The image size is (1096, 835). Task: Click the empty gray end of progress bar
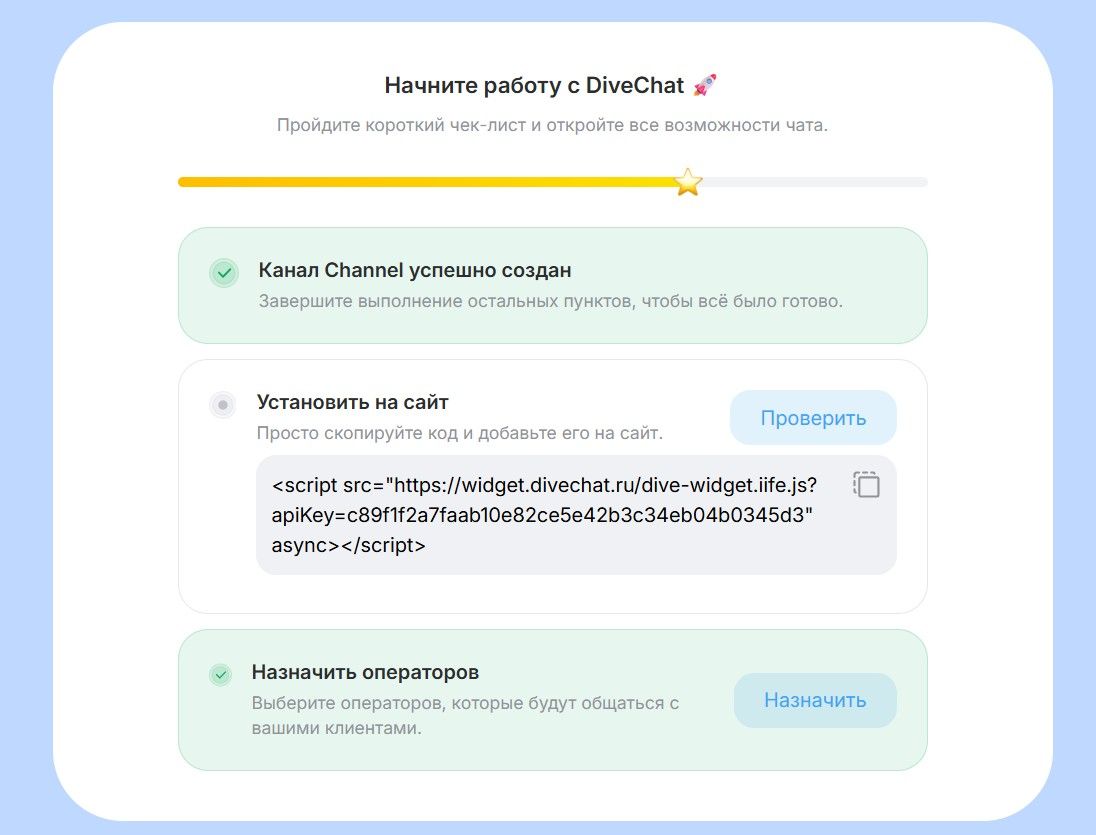coord(820,182)
